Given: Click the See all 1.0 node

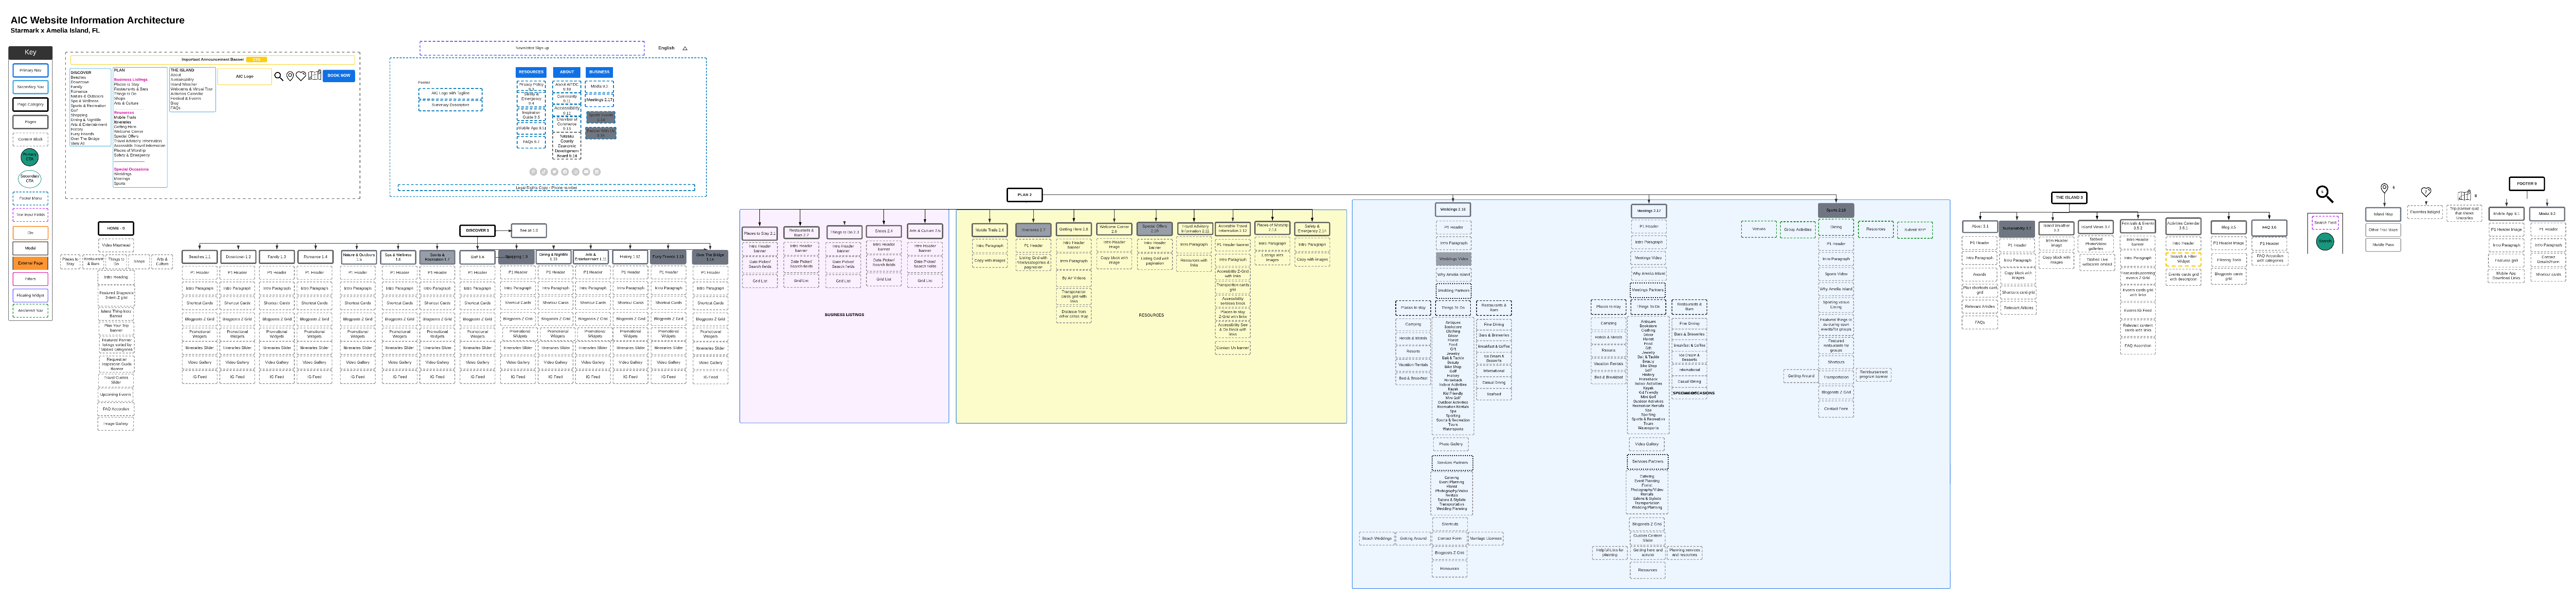Looking at the screenshot, I should (x=529, y=230).
